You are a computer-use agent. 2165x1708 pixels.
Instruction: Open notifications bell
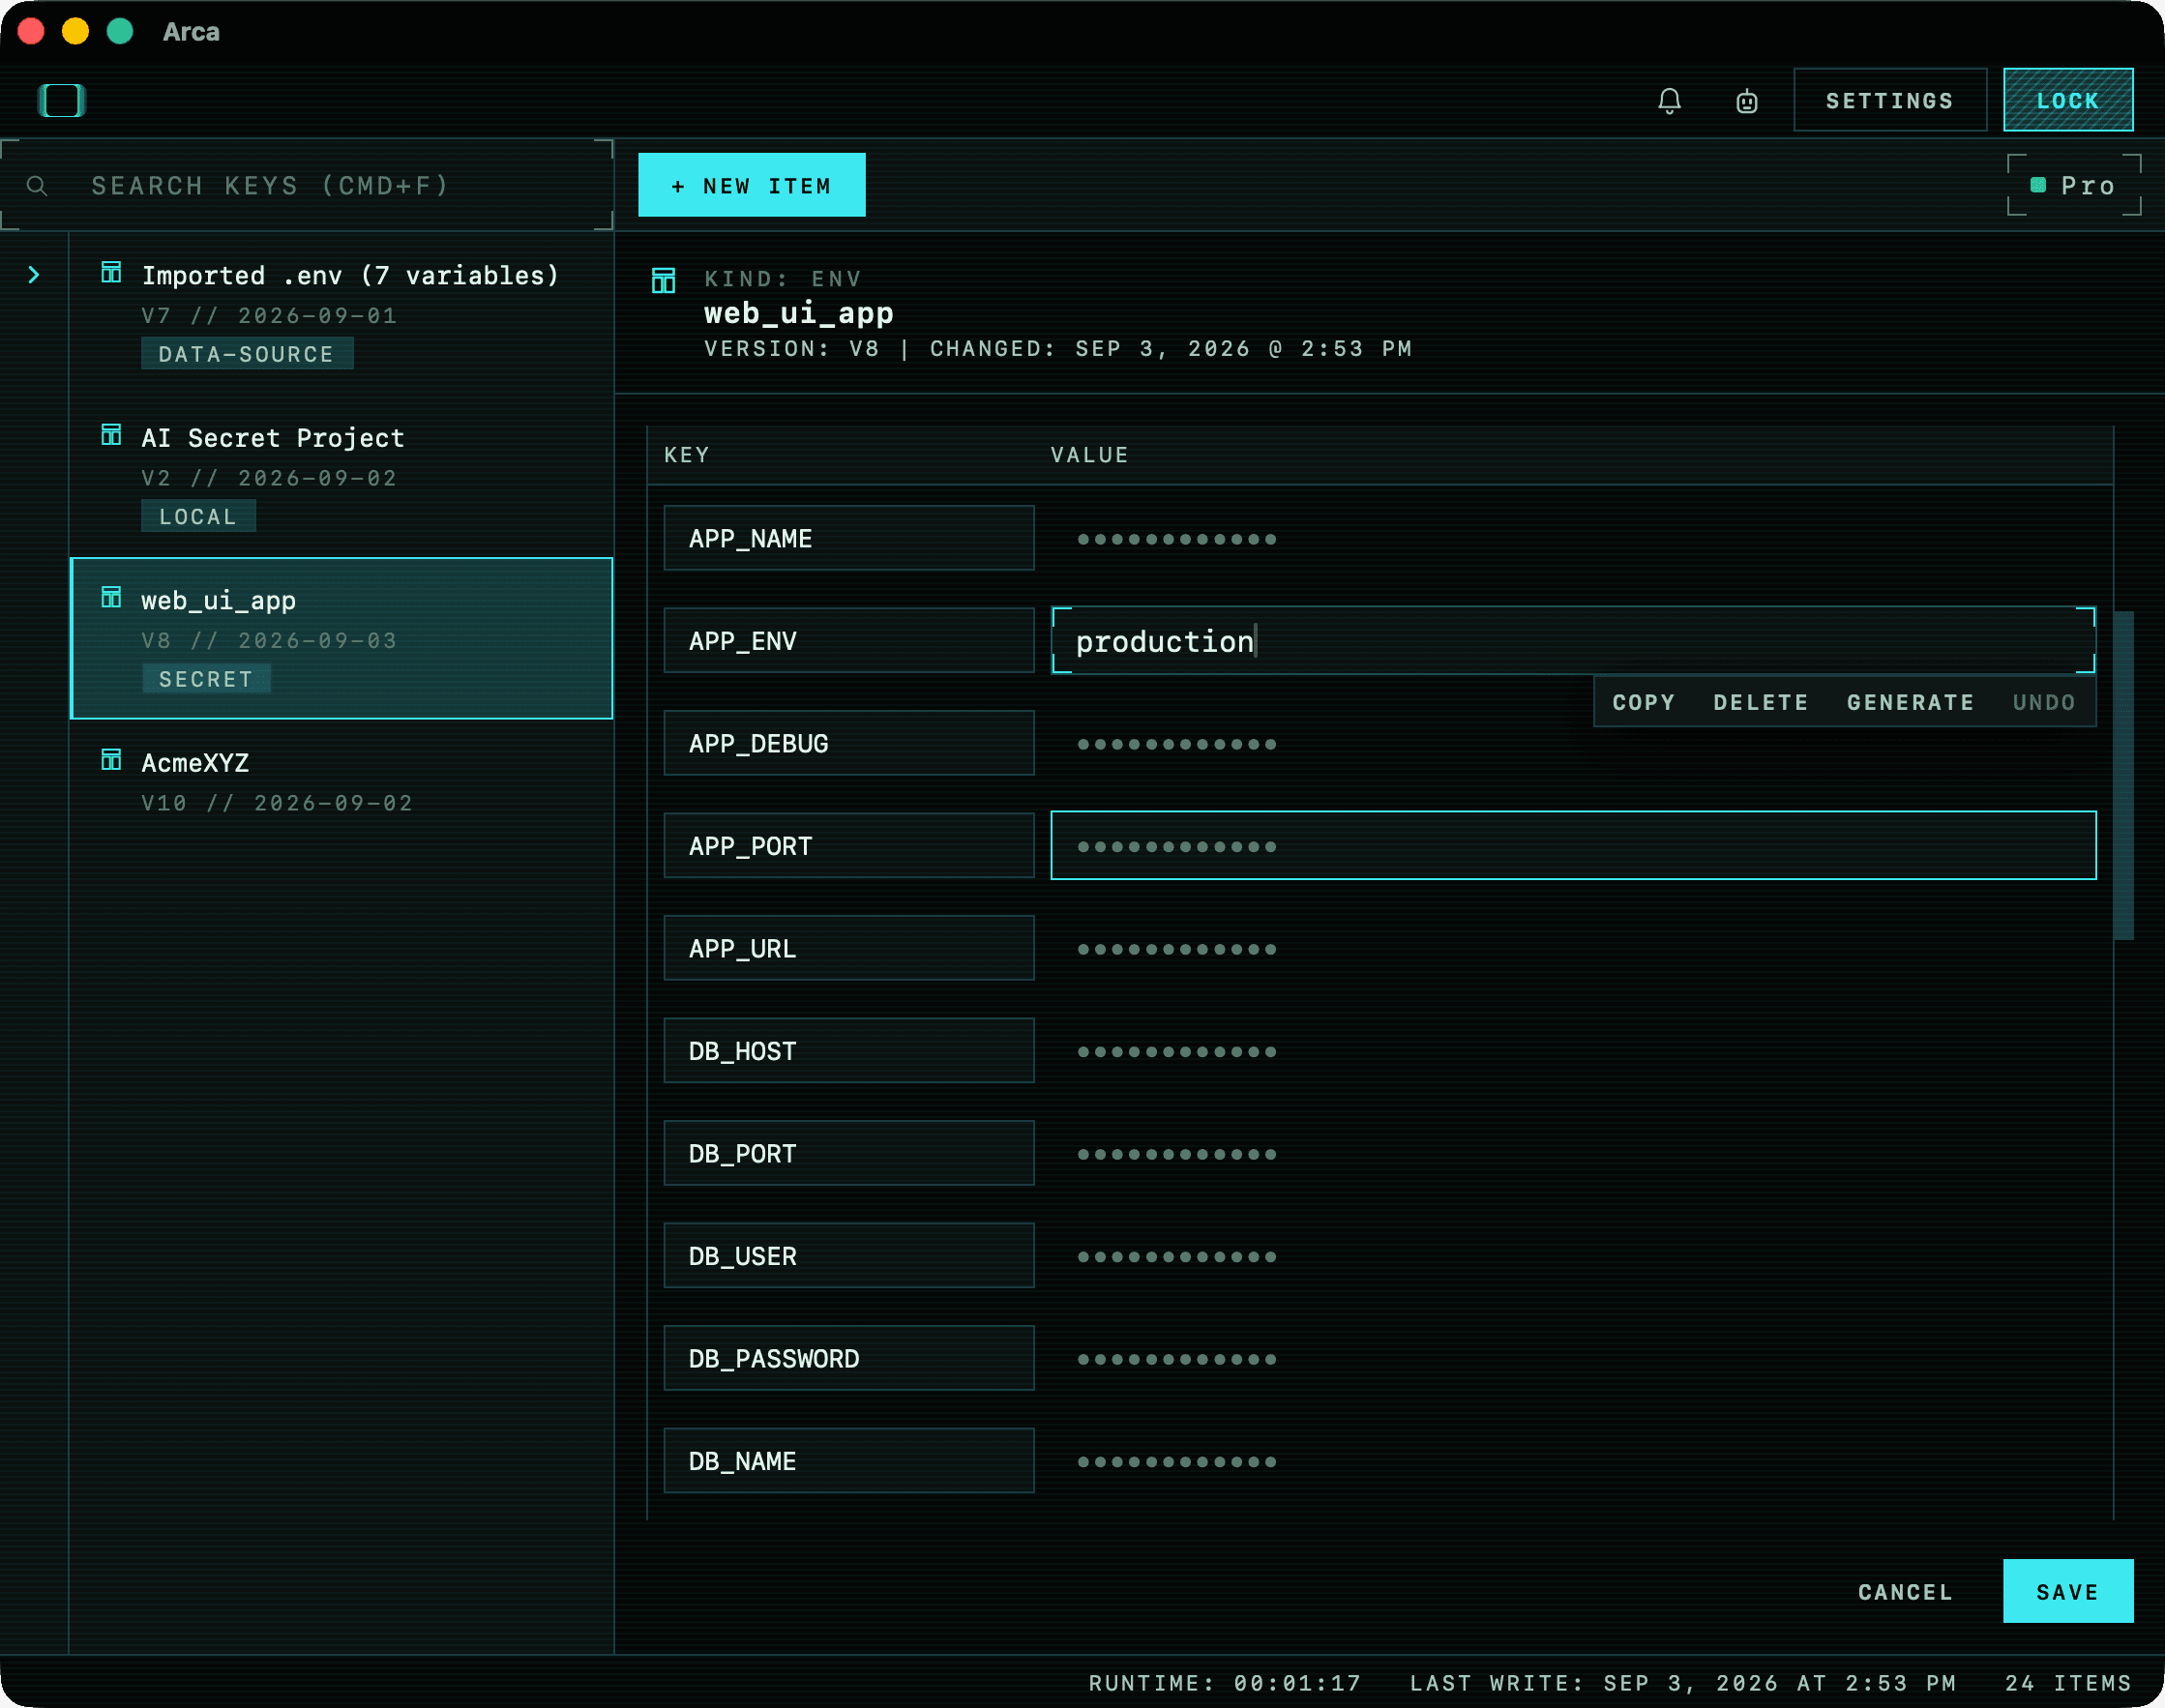[1669, 100]
